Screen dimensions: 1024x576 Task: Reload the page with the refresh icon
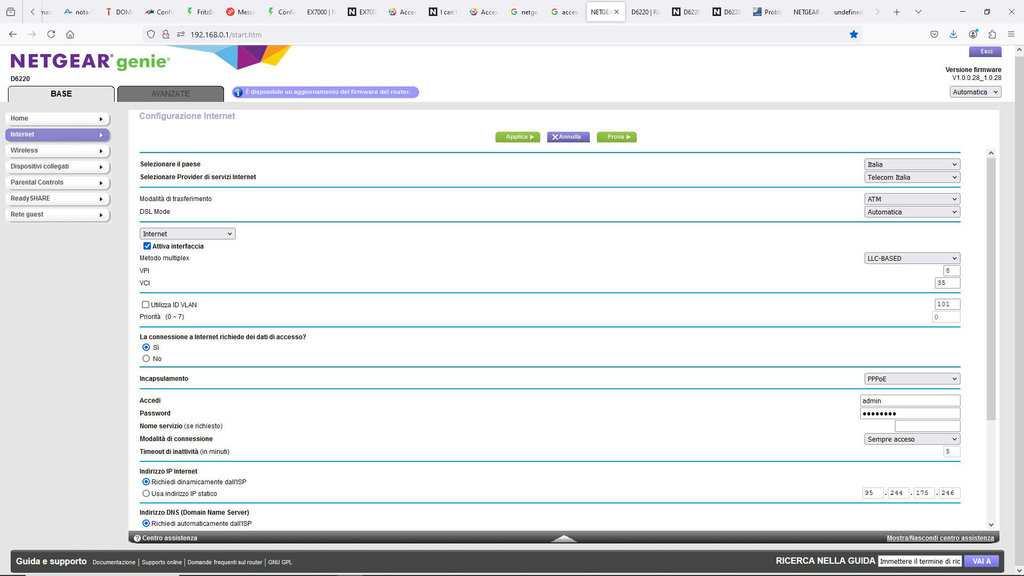pyautogui.click(x=51, y=35)
